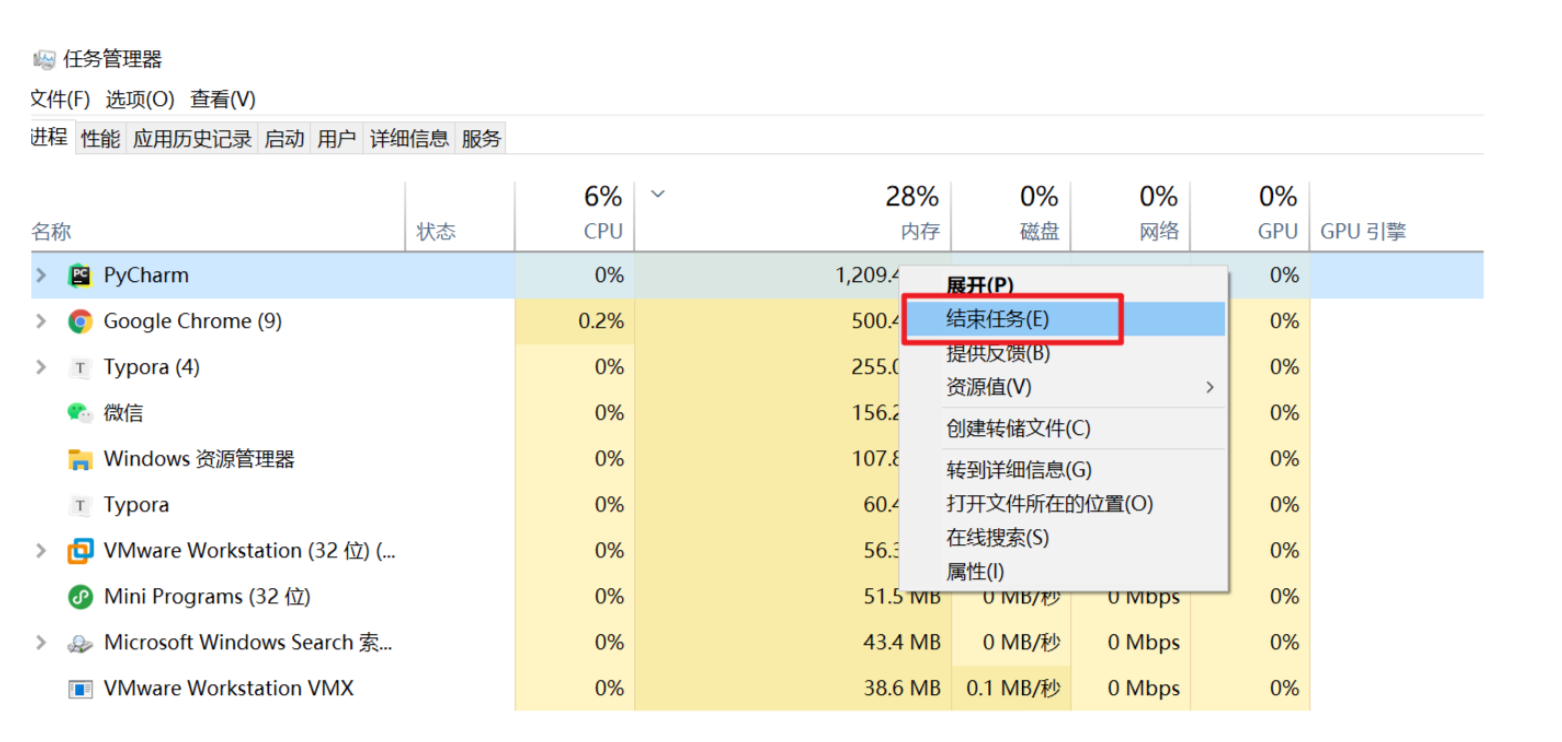Click the icon of the Typora row without a count
This screenshot has width=1562, height=742.
[80, 505]
